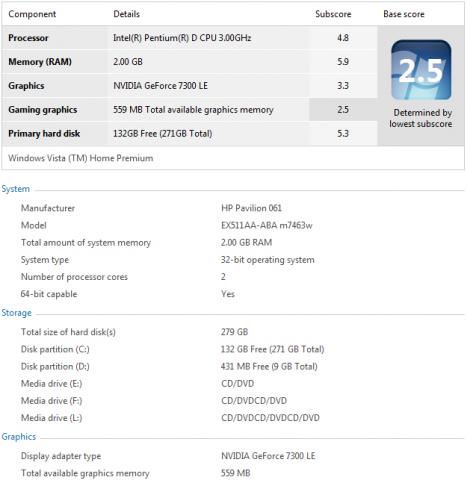The width and height of the screenshot is (467, 480).
Task: Click the 64-bit capable entry
Action: pos(49,294)
